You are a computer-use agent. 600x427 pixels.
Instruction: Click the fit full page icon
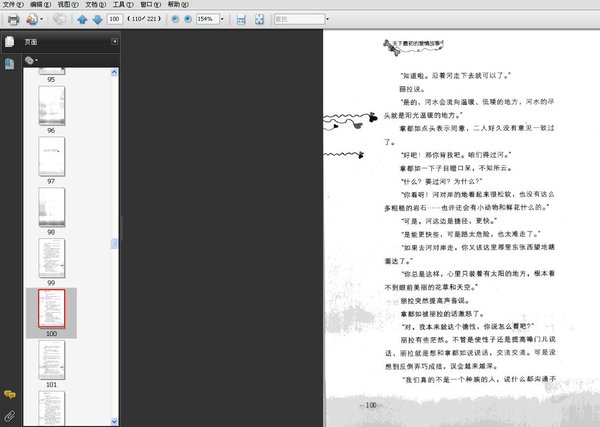coord(259,19)
